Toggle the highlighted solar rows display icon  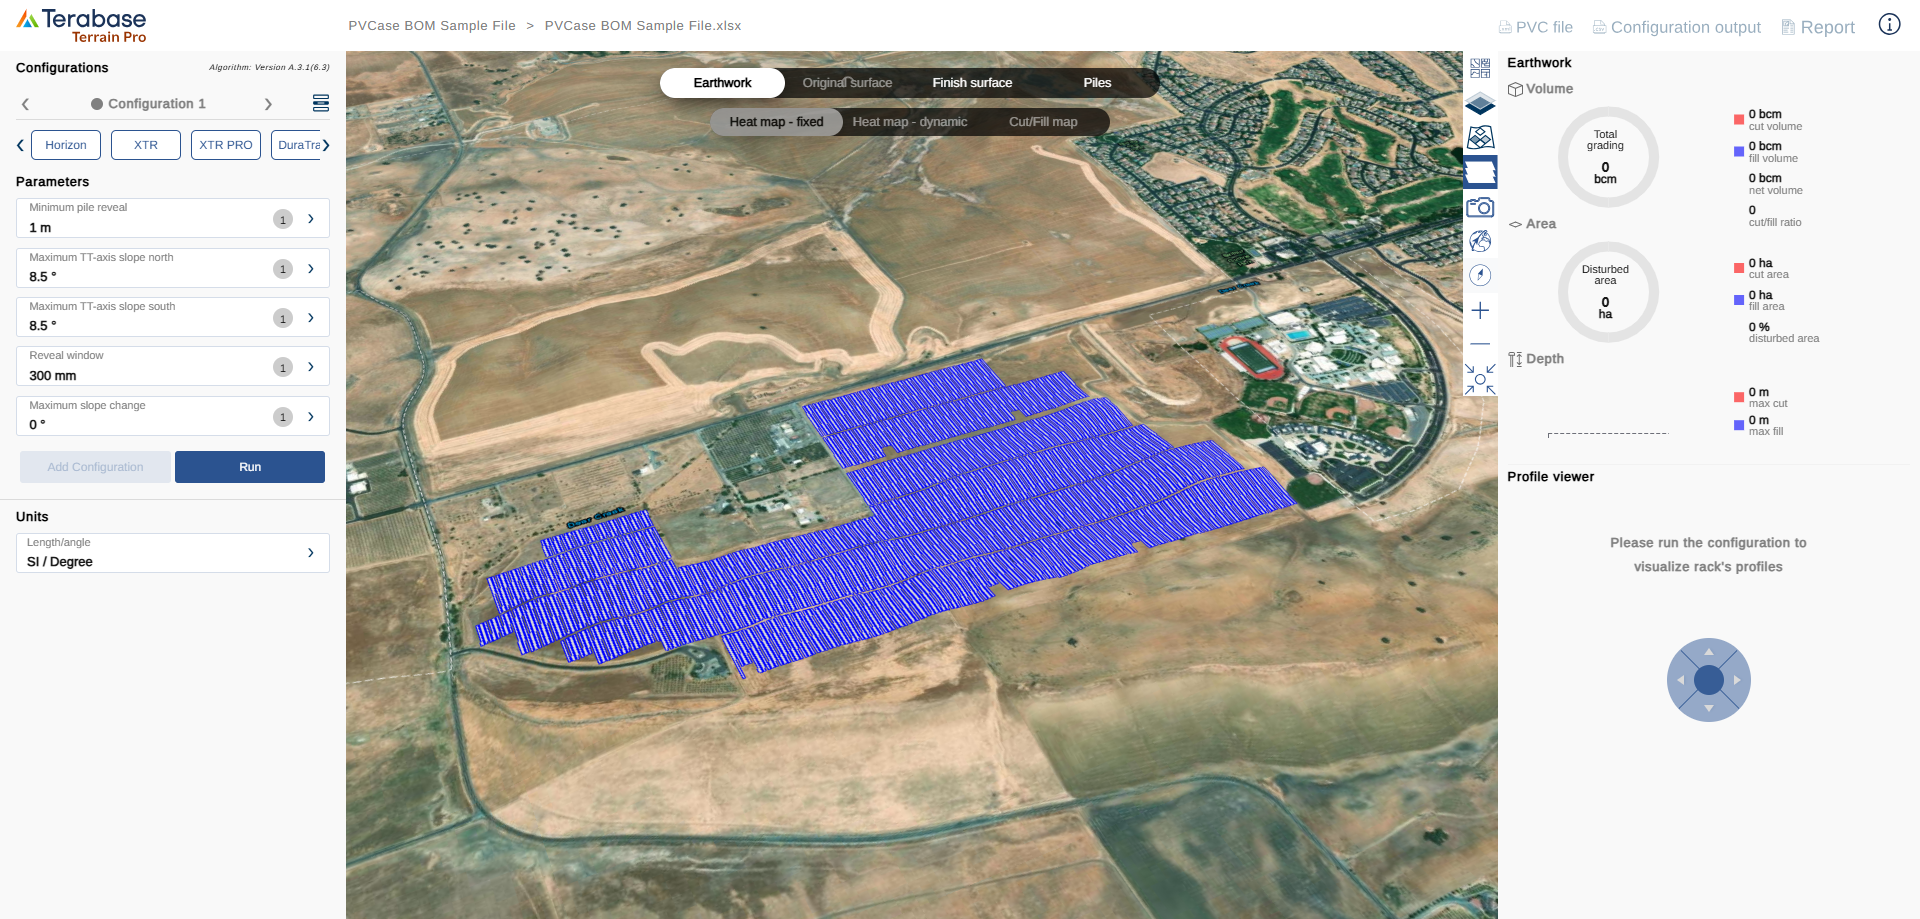click(1480, 172)
